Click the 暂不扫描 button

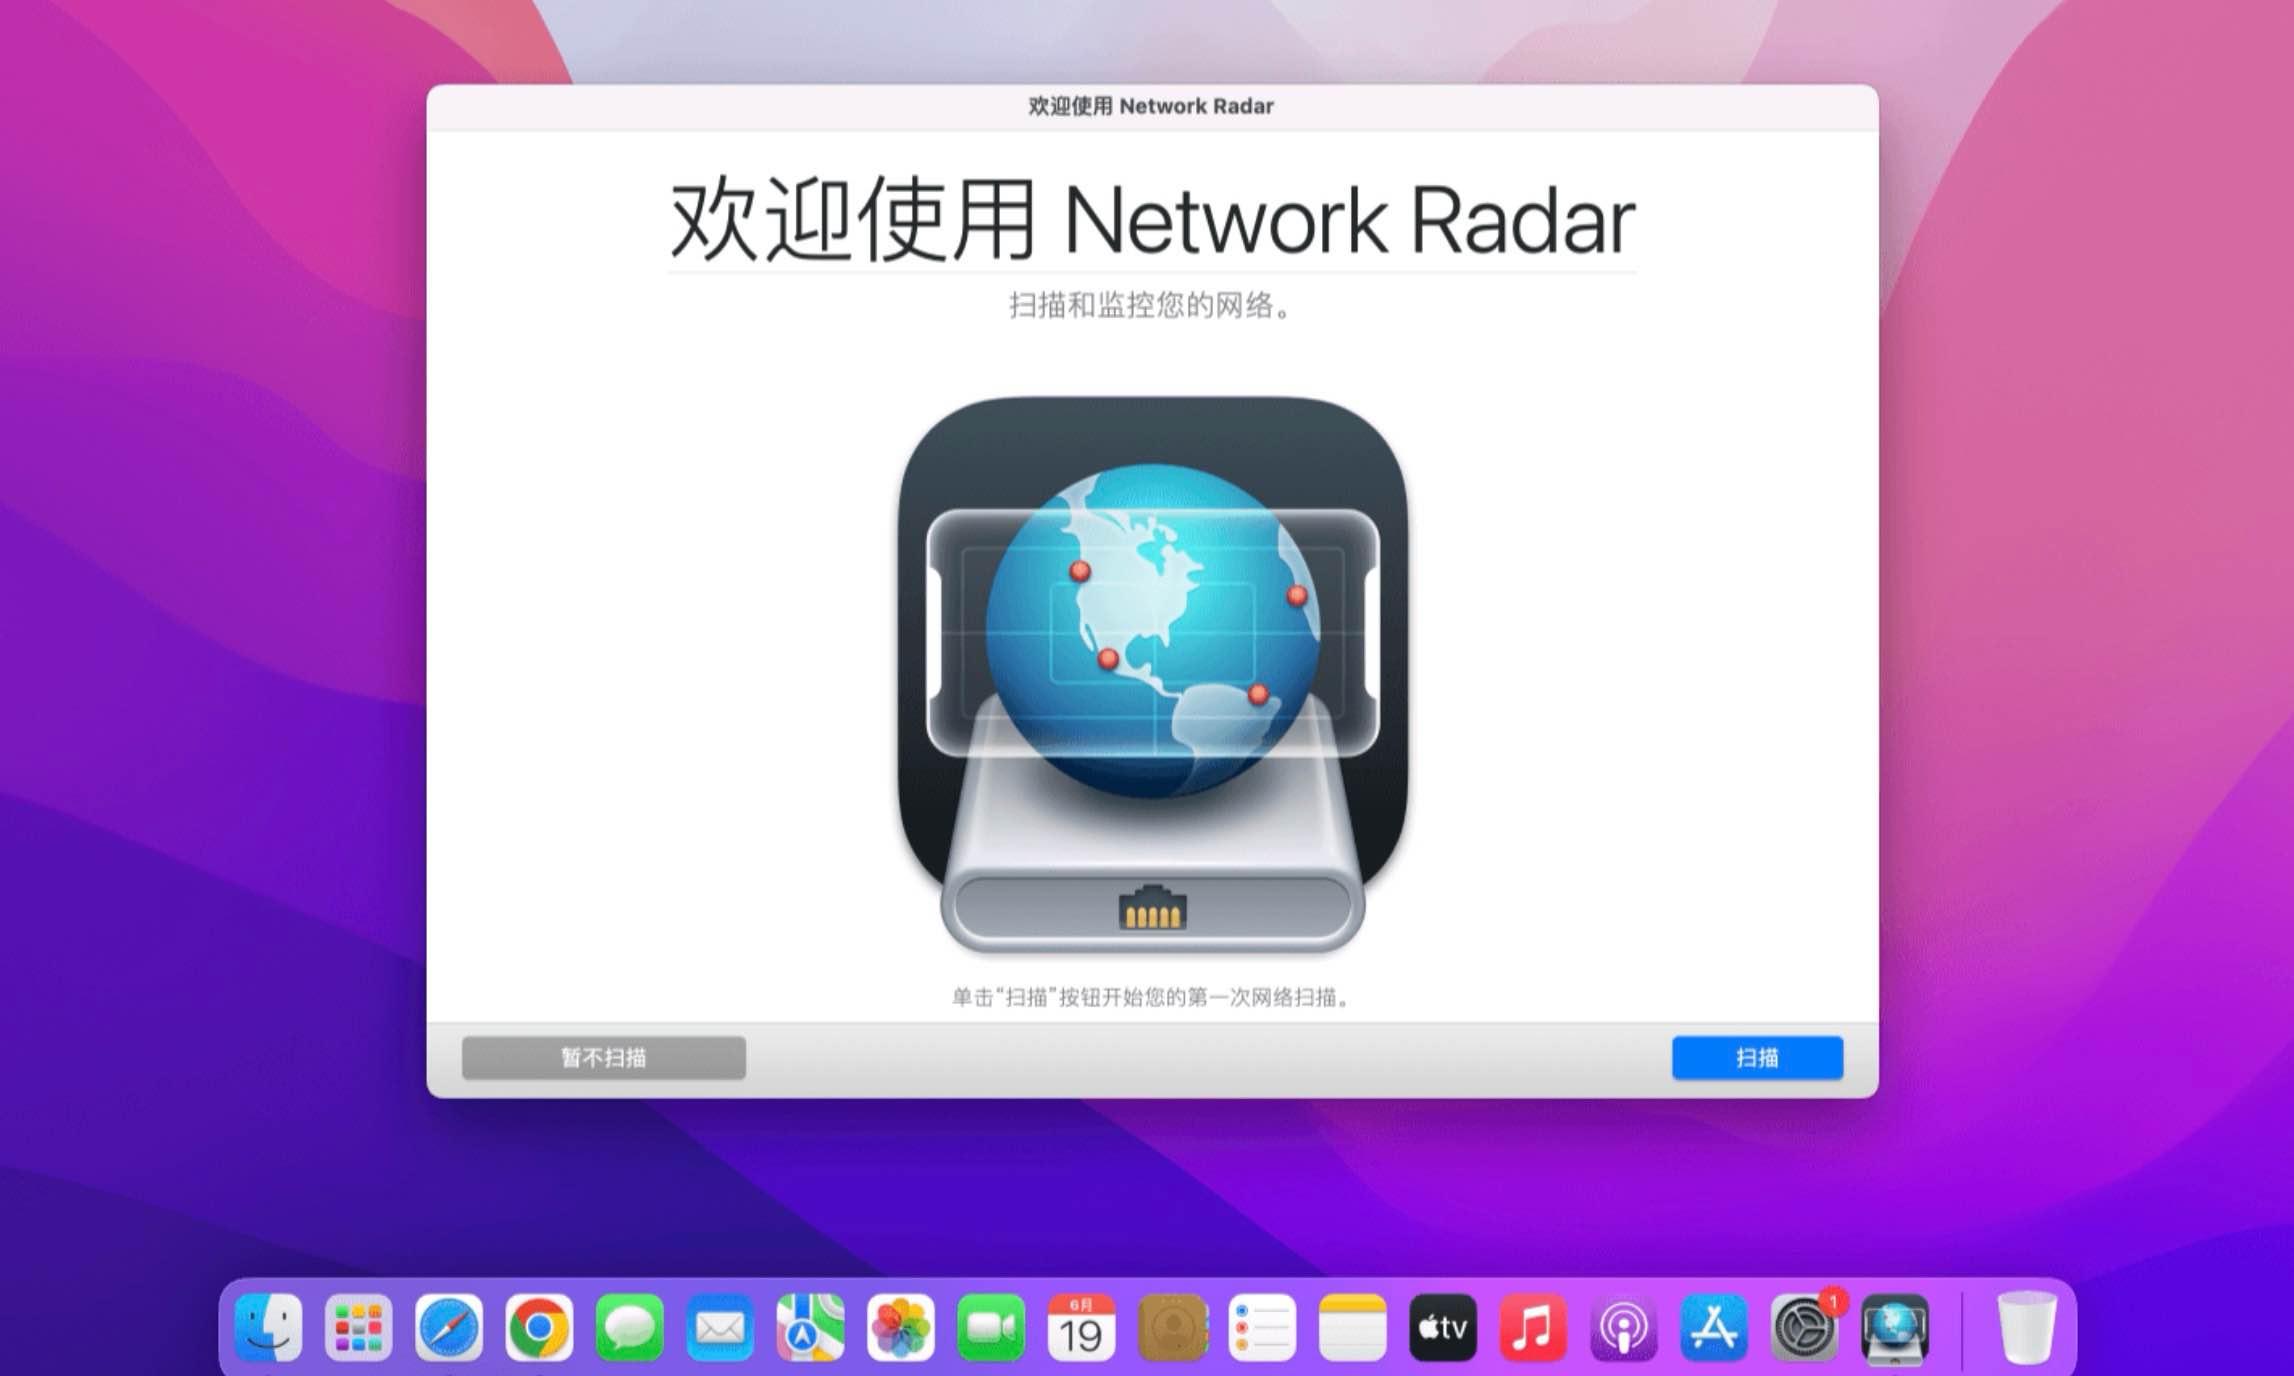tap(604, 1057)
